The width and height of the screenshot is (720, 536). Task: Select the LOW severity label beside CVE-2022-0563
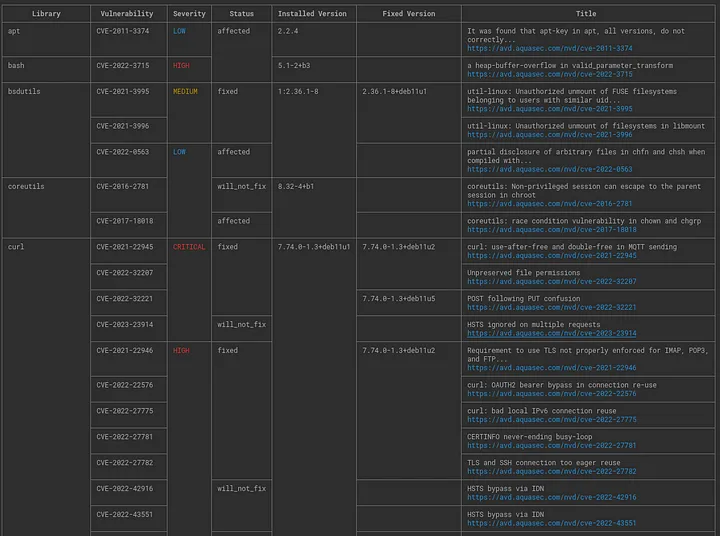coord(179,152)
